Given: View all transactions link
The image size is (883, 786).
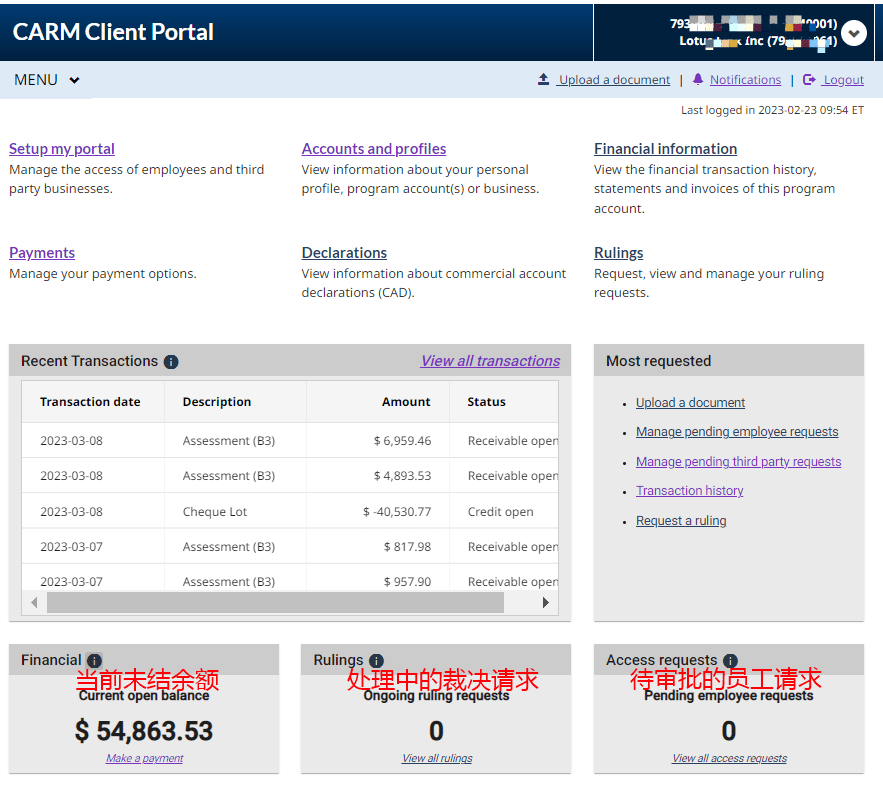Looking at the screenshot, I should (490, 361).
